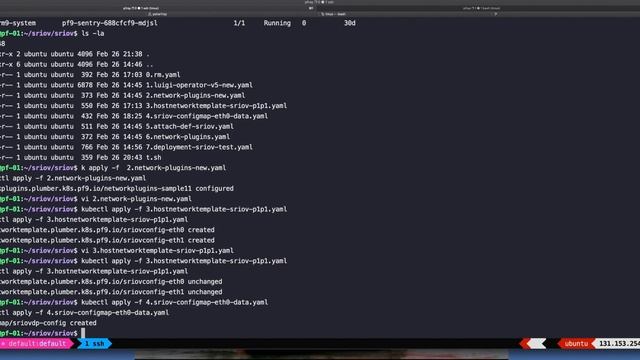The width and height of the screenshot is (640, 360).
Task: Click the vi 2.network-plugins-new.yaml command
Action: click(136, 199)
